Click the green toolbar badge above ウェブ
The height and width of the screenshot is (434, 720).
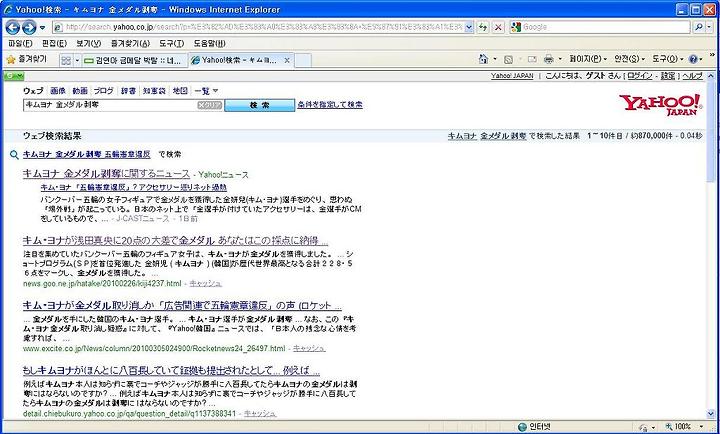[14, 76]
